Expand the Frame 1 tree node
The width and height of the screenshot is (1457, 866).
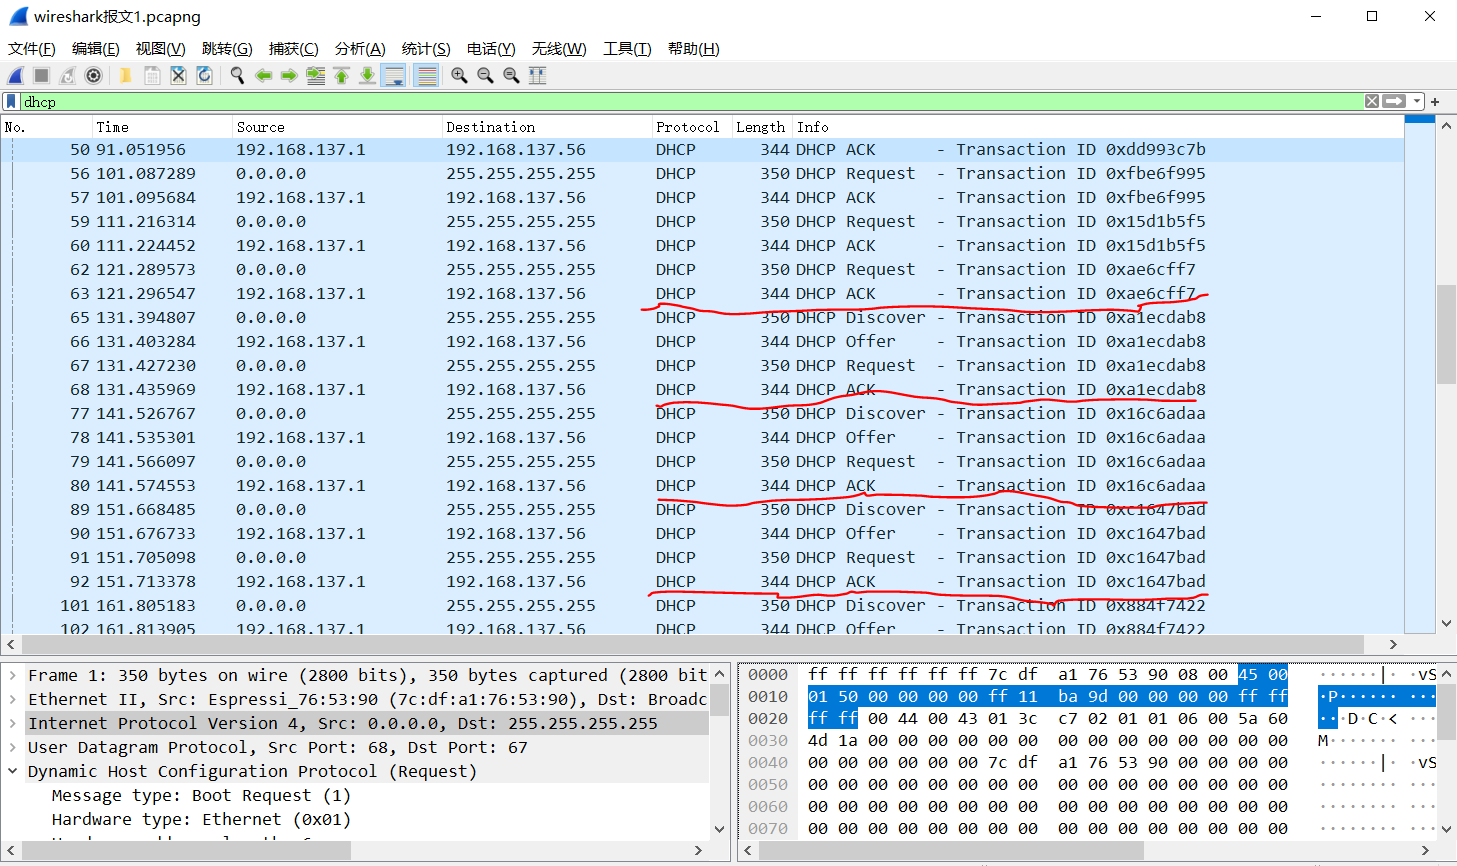coord(12,675)
